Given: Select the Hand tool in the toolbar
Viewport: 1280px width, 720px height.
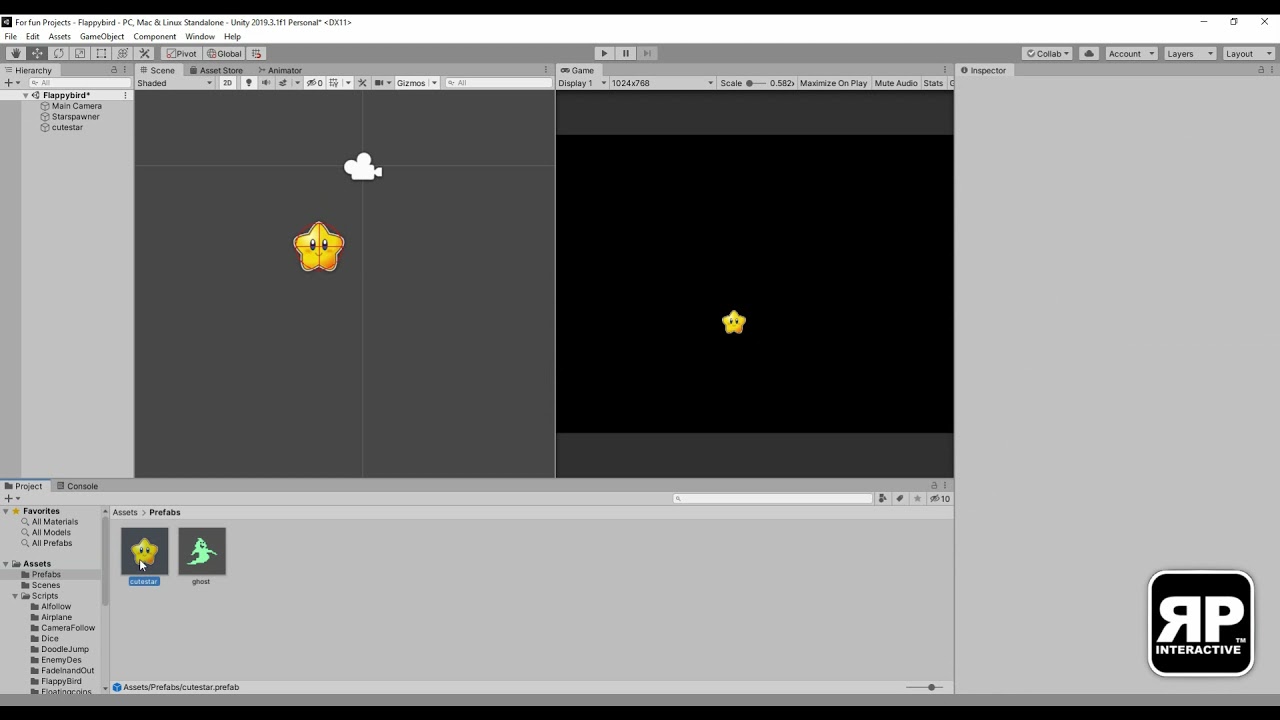Looking at the screenshot, I should click(x=15, y=54).
